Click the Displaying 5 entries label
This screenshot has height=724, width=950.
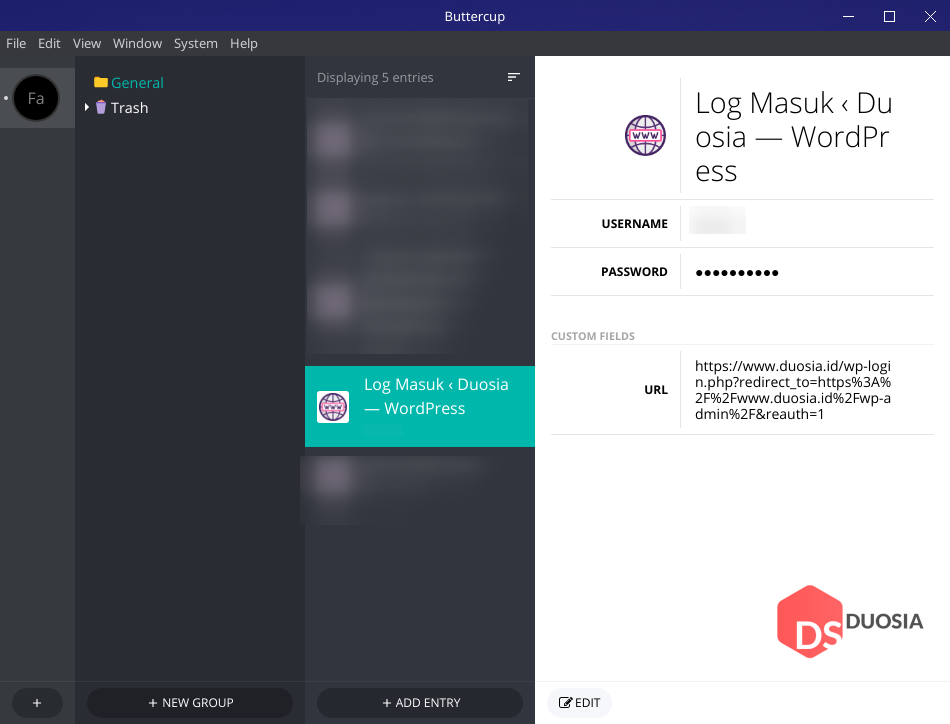[x=375, y=78]
